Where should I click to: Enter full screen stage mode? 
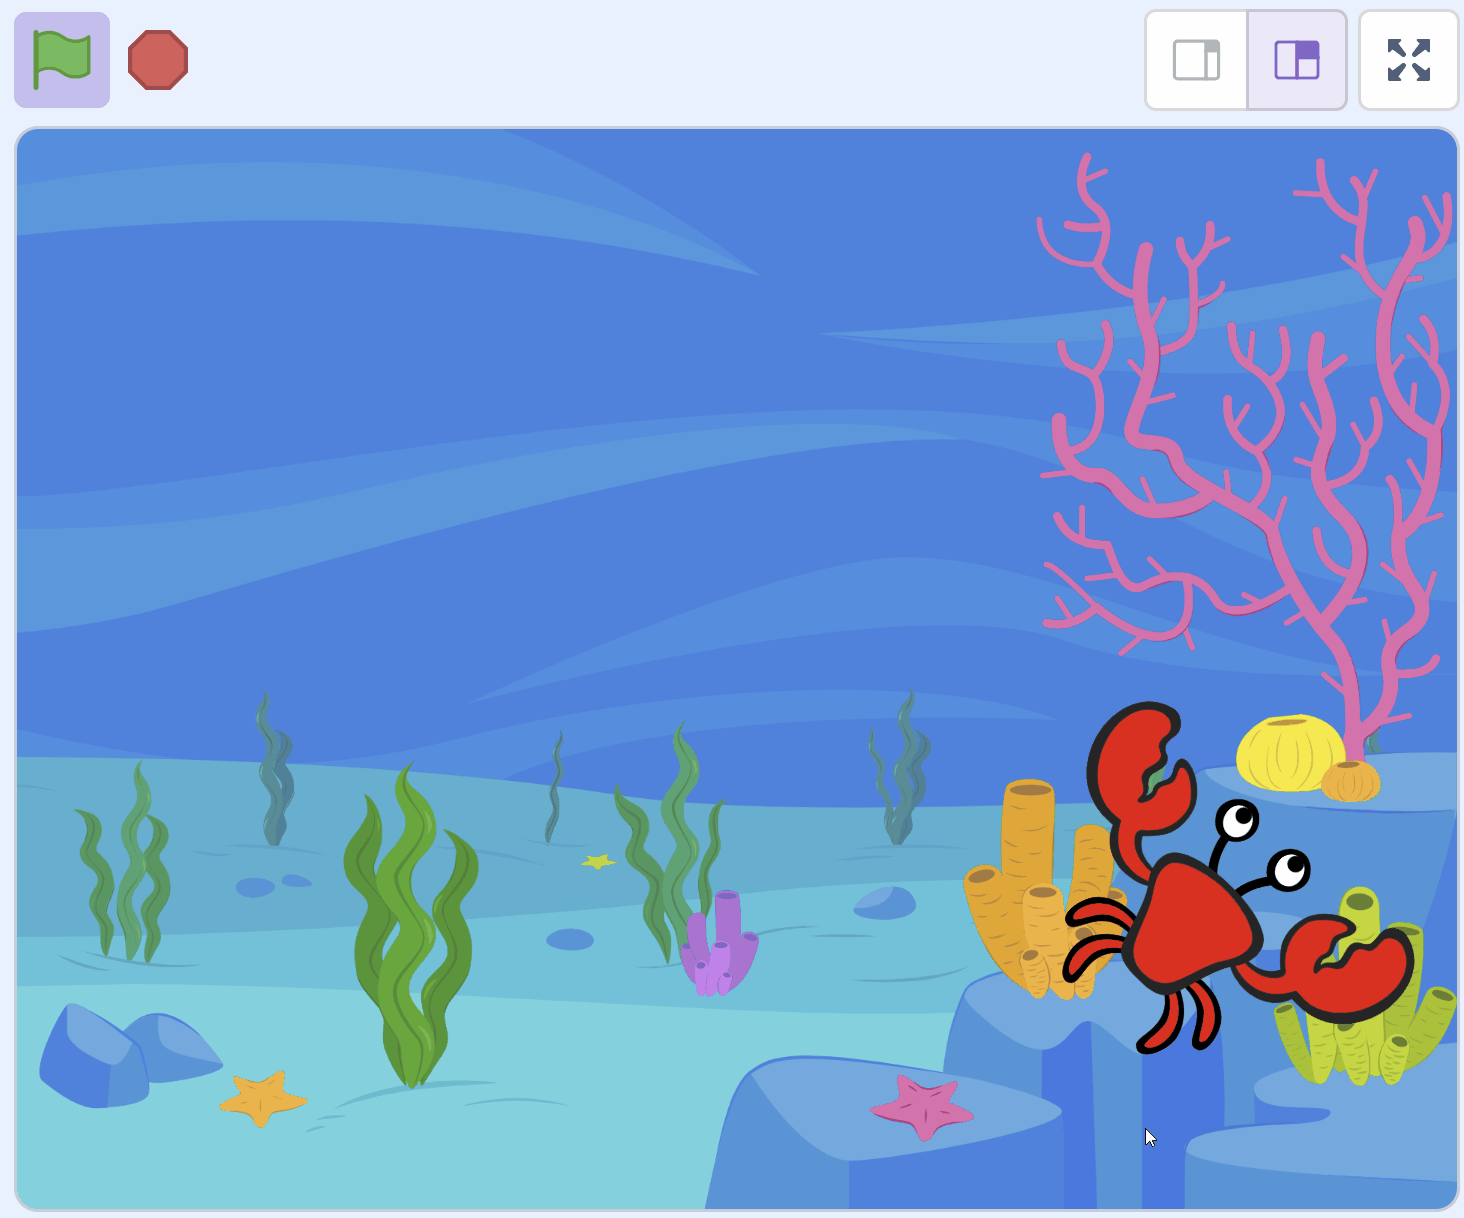[1408, 60]
